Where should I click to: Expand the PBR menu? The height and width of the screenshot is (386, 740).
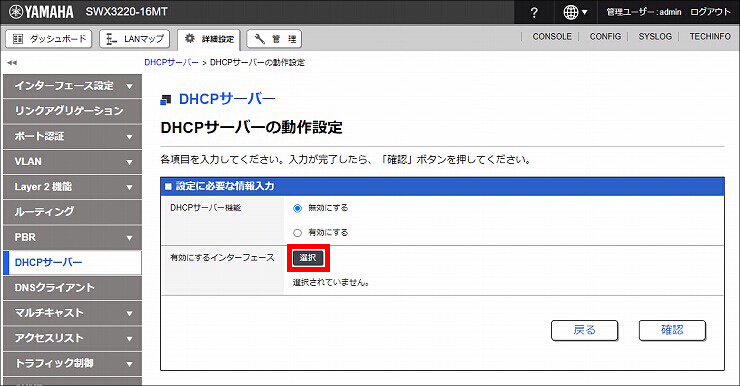[x=72, y=237]
